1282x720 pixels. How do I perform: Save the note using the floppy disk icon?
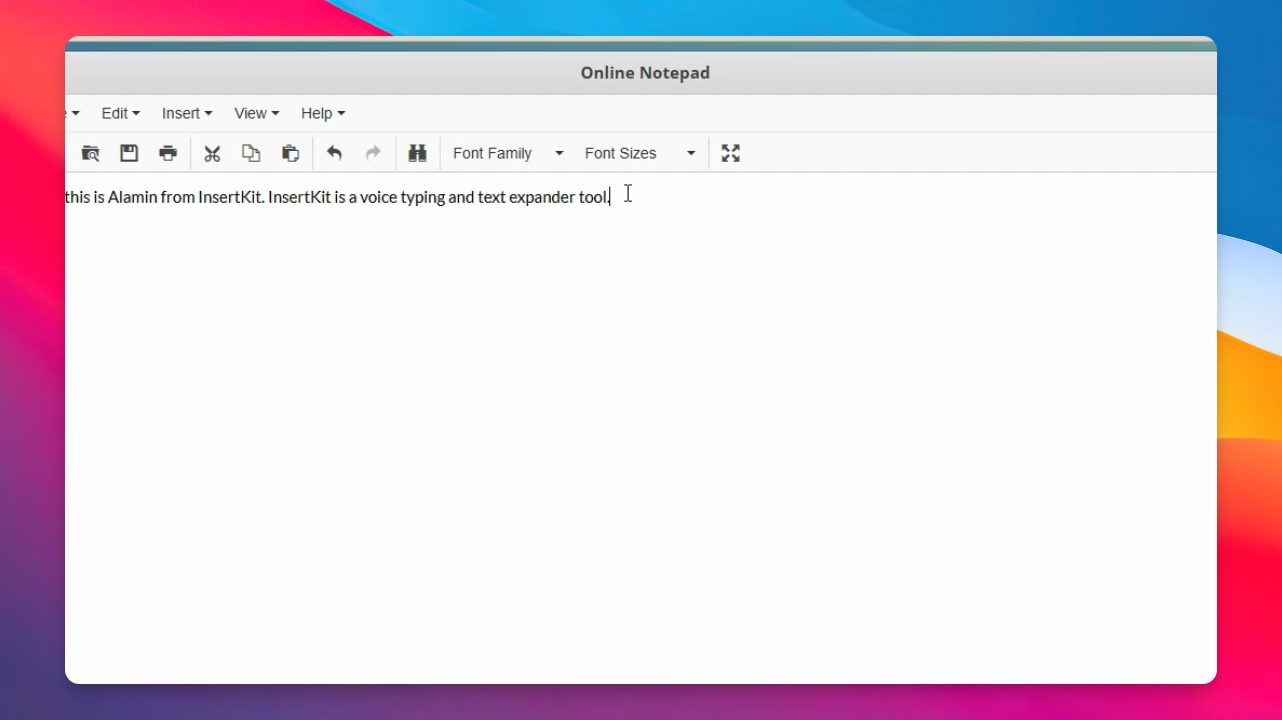(x=129, y=153)
